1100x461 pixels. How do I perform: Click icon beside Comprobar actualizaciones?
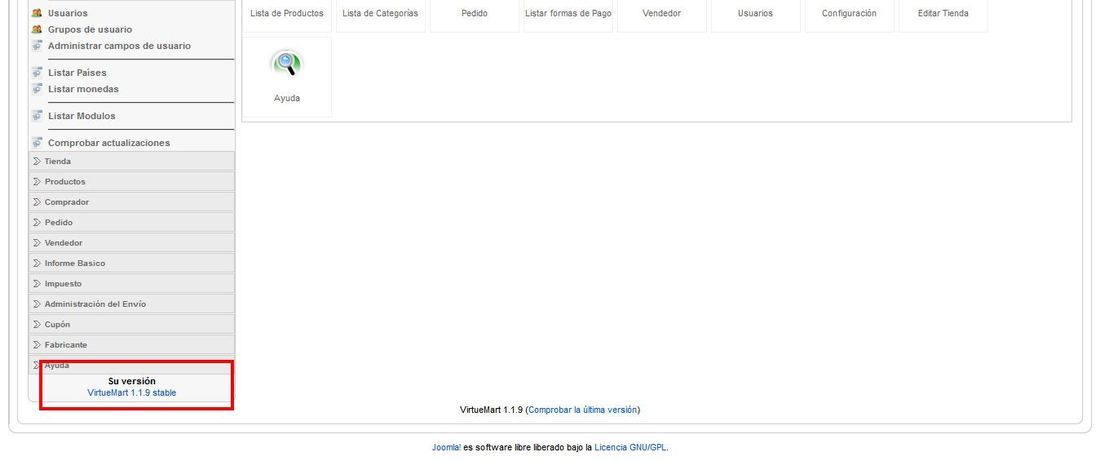(37, 142)
